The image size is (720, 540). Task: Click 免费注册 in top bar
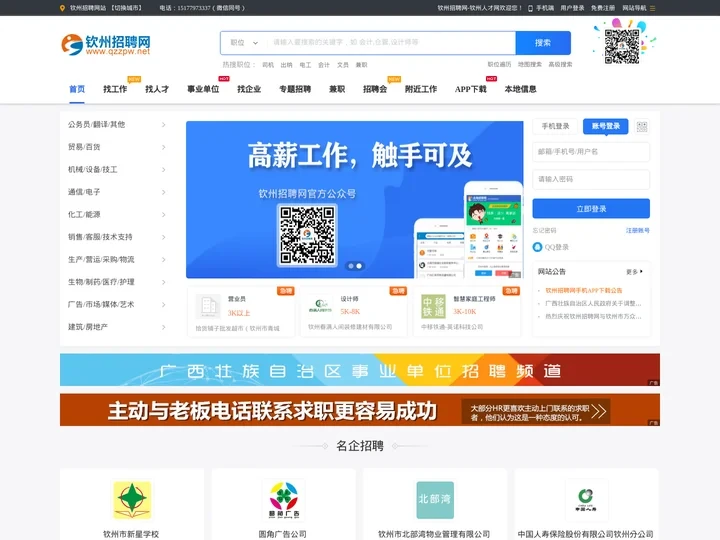point(603,8)
